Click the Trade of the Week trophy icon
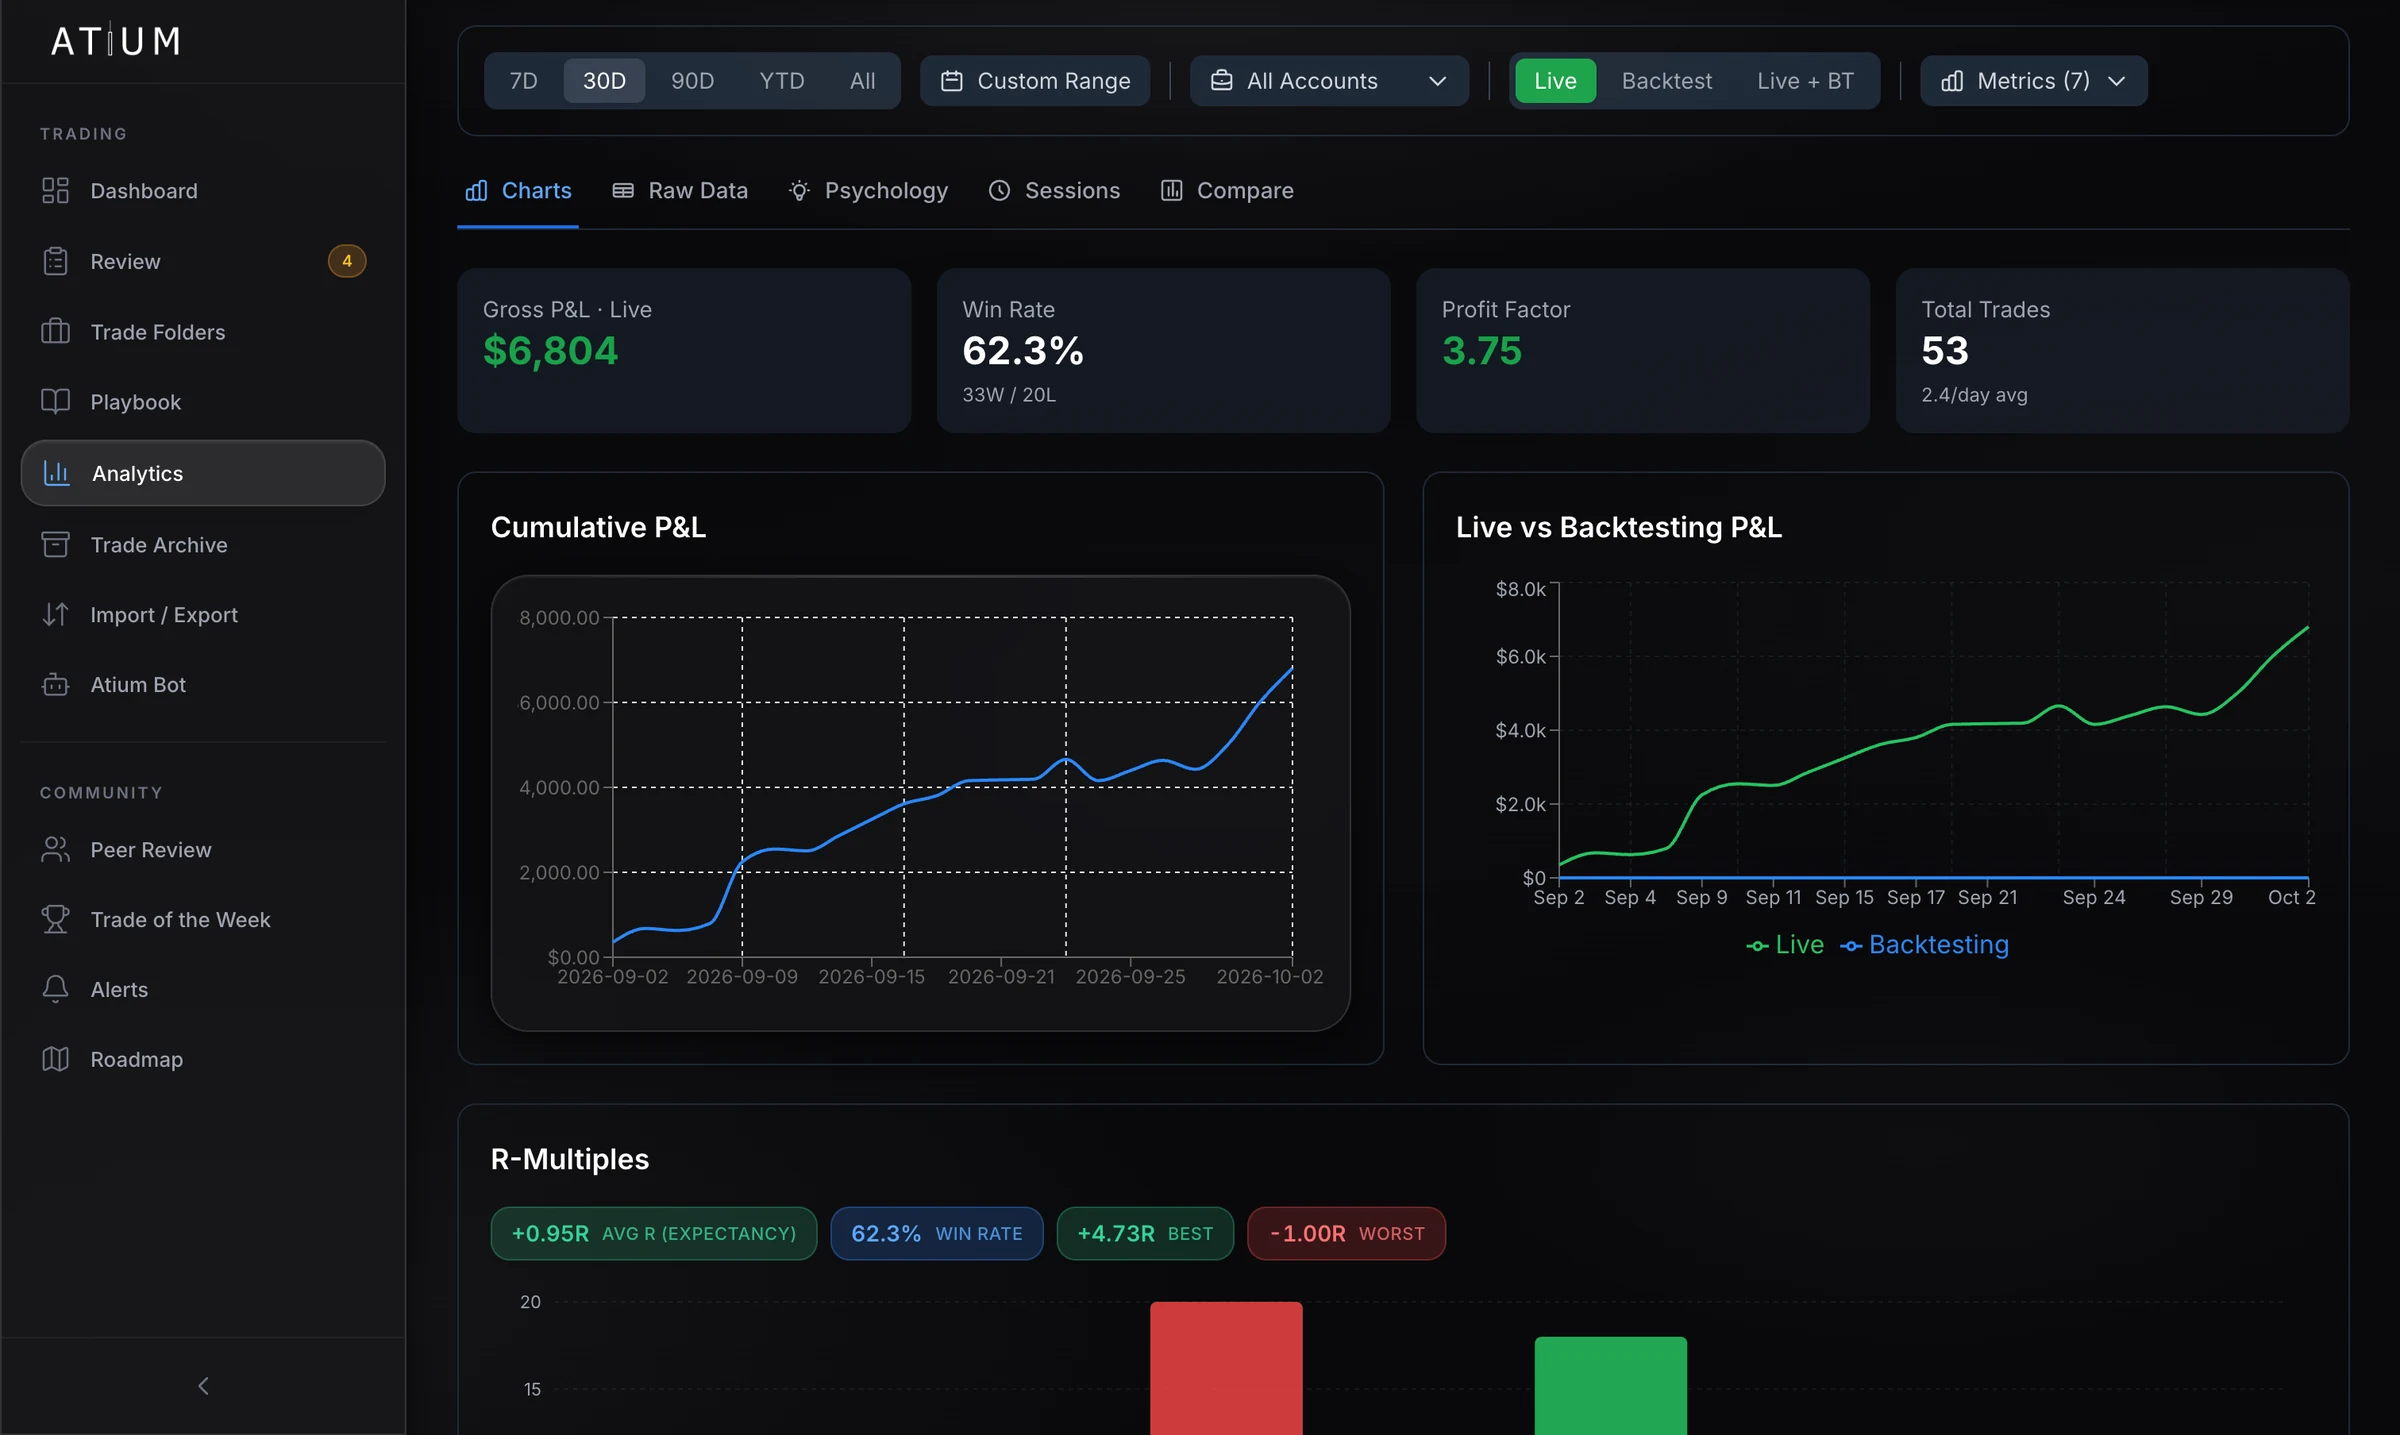The width and height of the screenshot is (2400, 1435). tap(55, 919)
